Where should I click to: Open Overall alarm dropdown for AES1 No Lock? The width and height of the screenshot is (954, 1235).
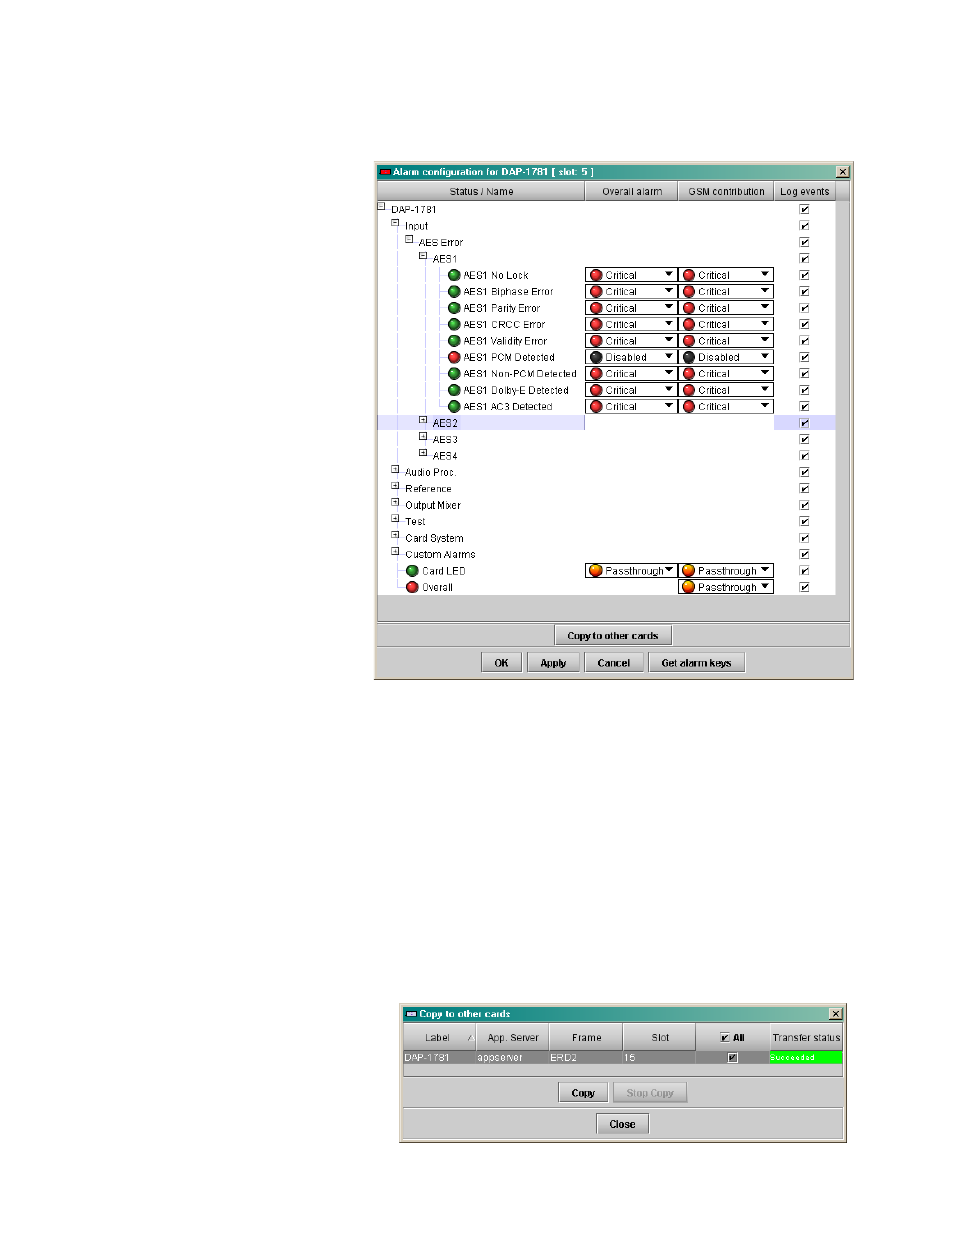631,275
